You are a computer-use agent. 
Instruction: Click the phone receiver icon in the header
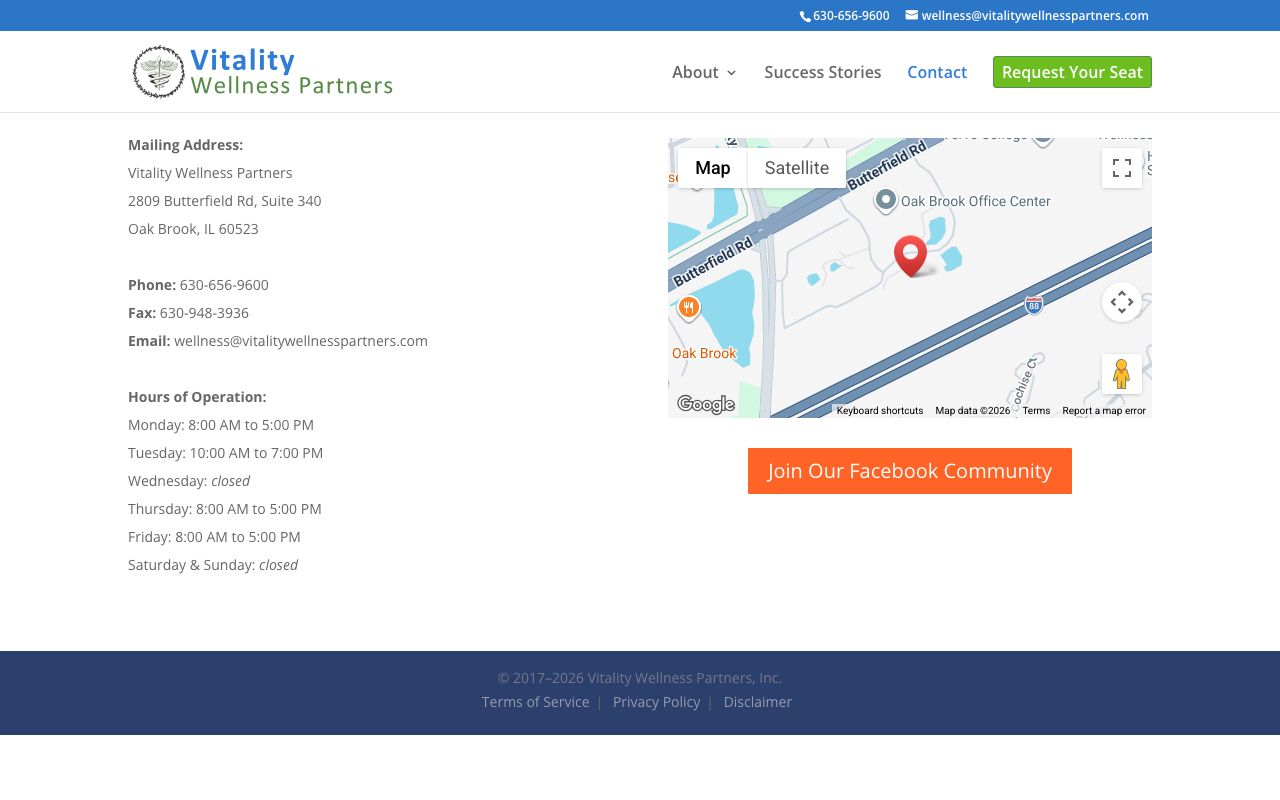804,15
